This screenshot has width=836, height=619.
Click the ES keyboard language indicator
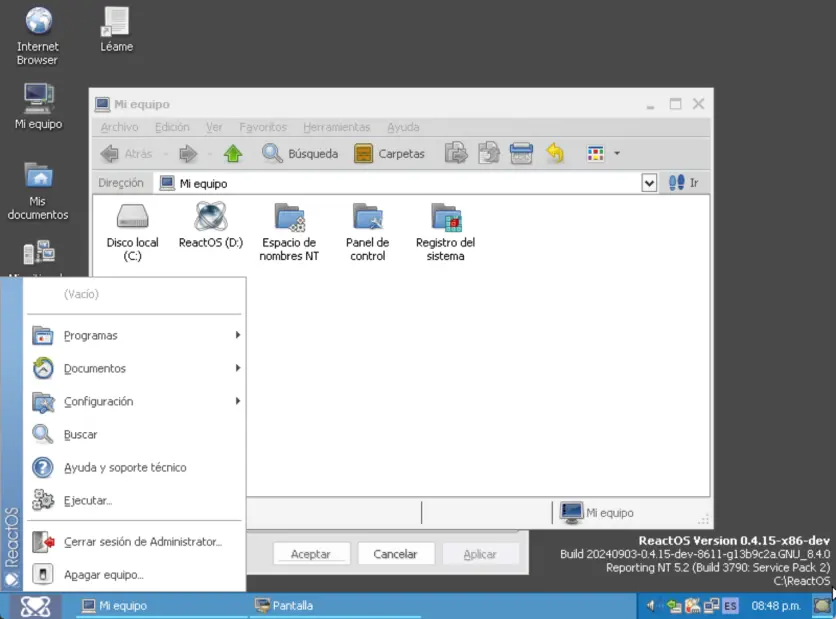click(730, 606)
